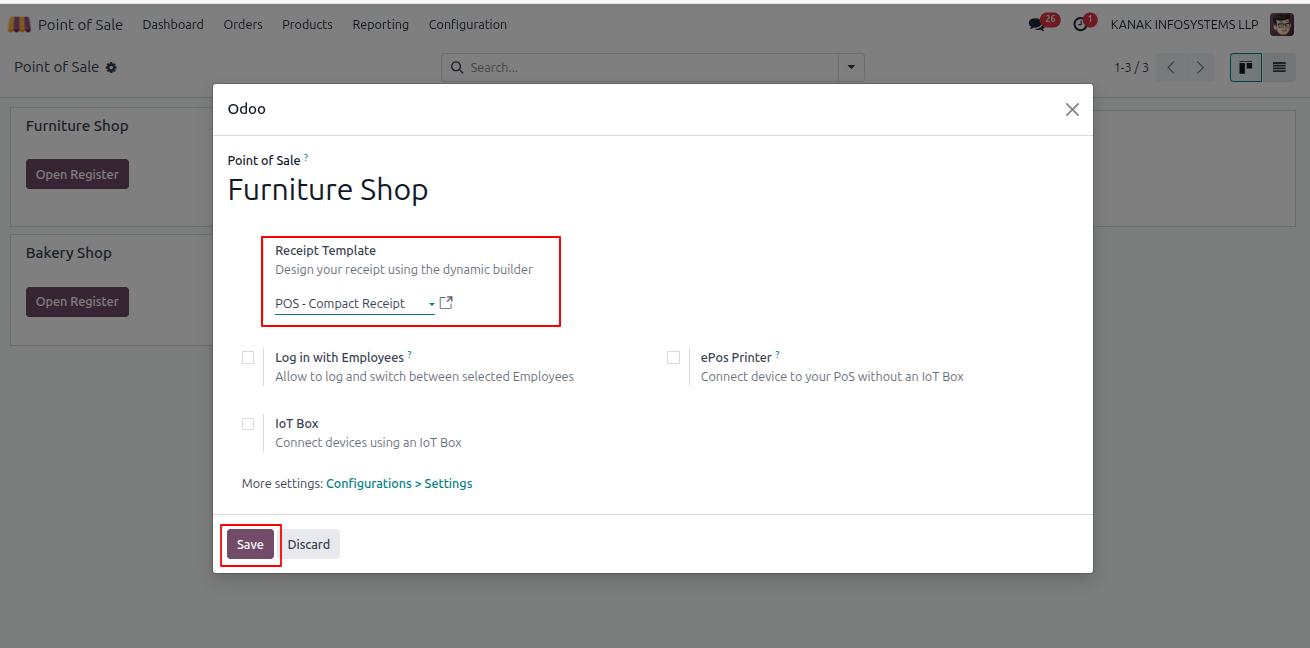This screenshot has width=1310, height=648.
Task: Show help for Point of Sale label
Action: (x=306, y=158)
